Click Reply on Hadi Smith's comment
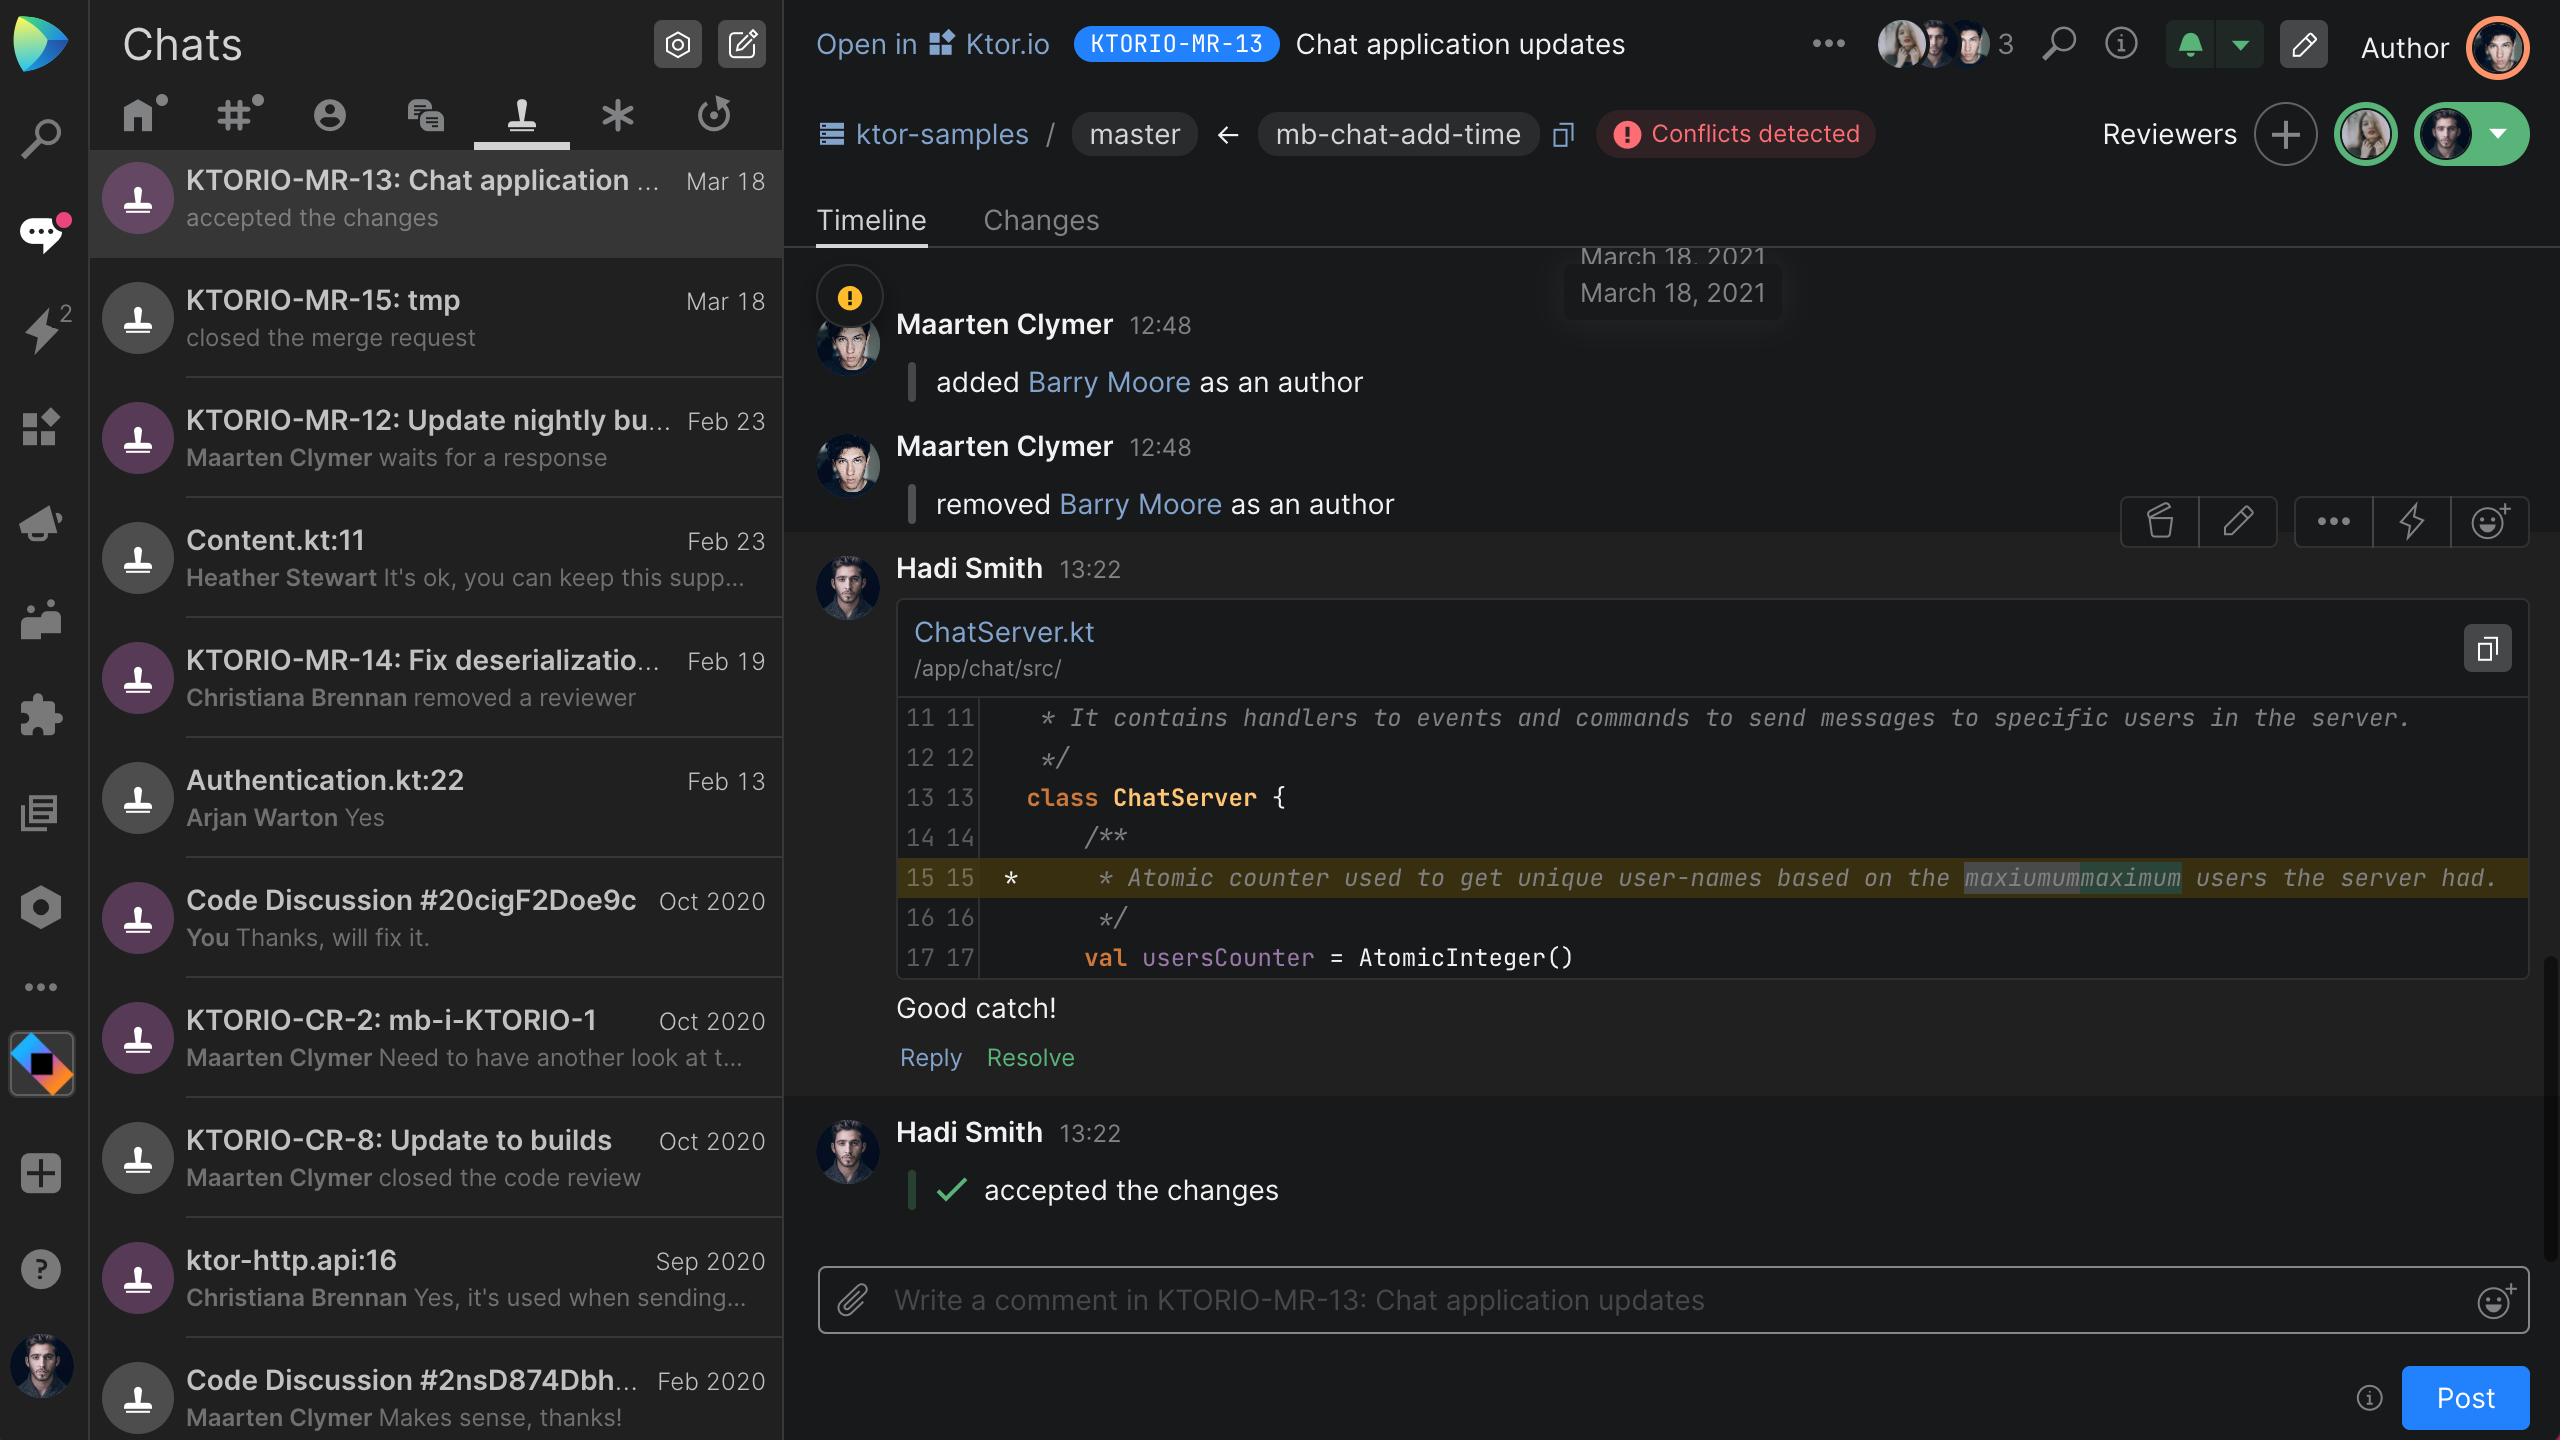The width and height of the screenshot is (2560, 1440). pyautogui.click(x=930, y=1057)
